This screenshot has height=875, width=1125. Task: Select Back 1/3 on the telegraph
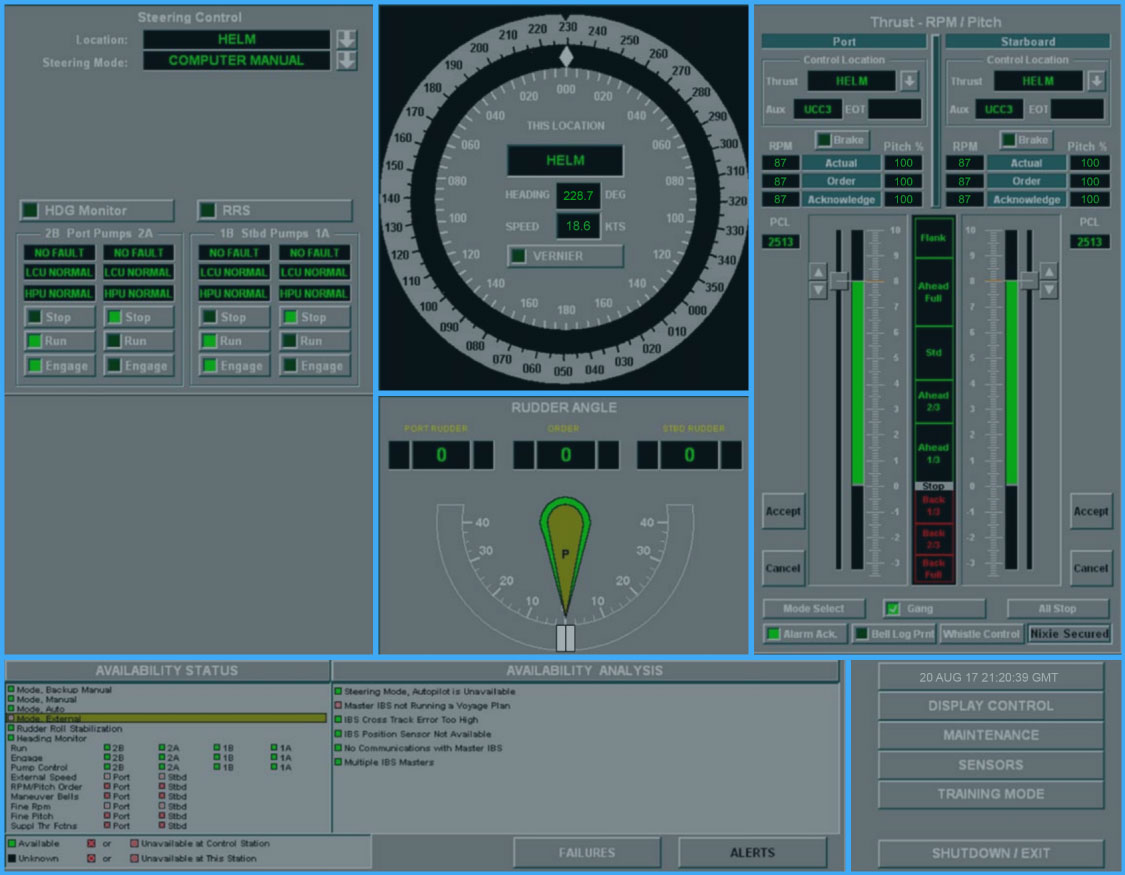pyautogui.click(x=933, y=506)
